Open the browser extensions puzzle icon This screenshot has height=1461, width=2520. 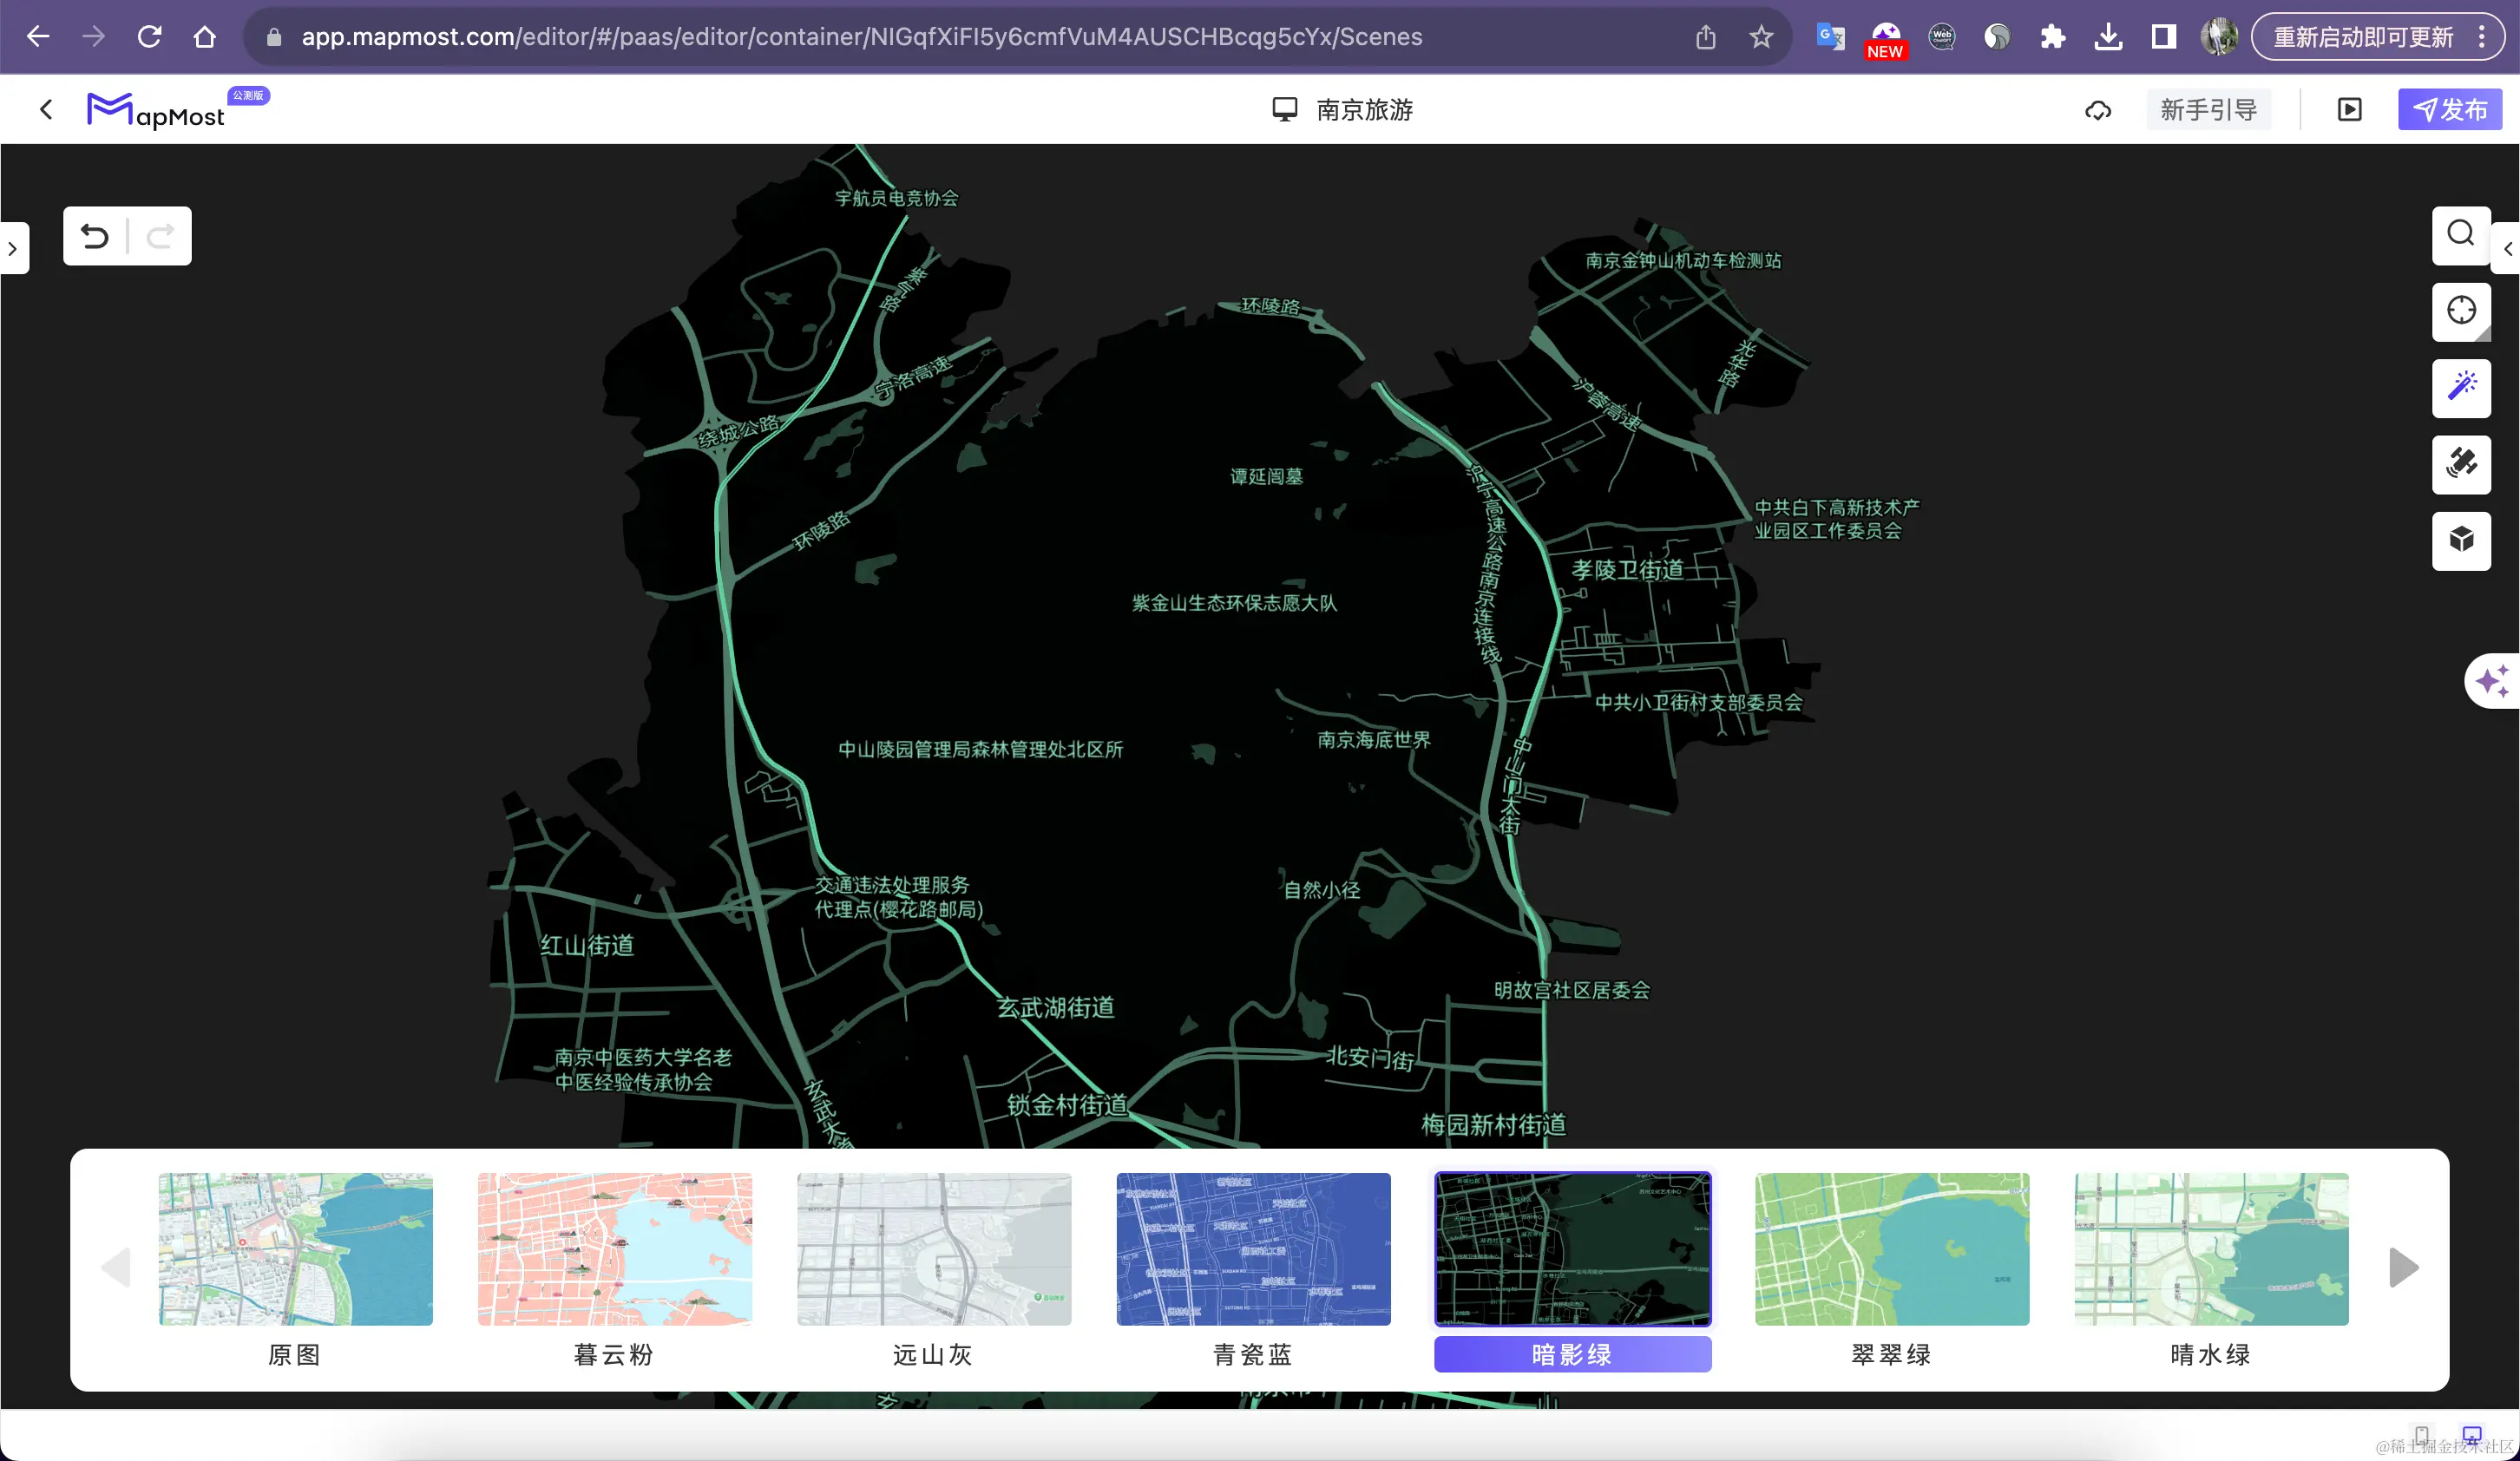2052,37
